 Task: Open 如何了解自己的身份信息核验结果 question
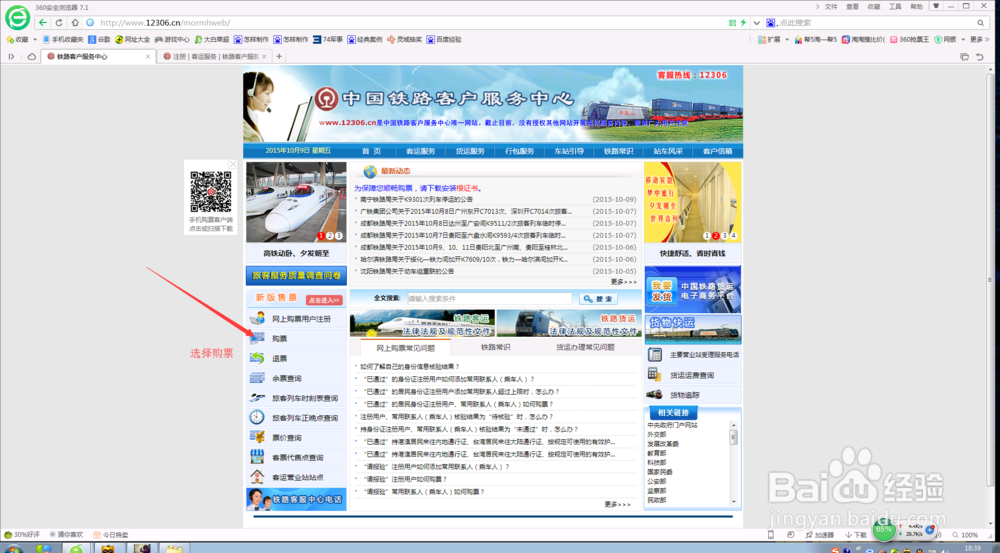(409, 367)
